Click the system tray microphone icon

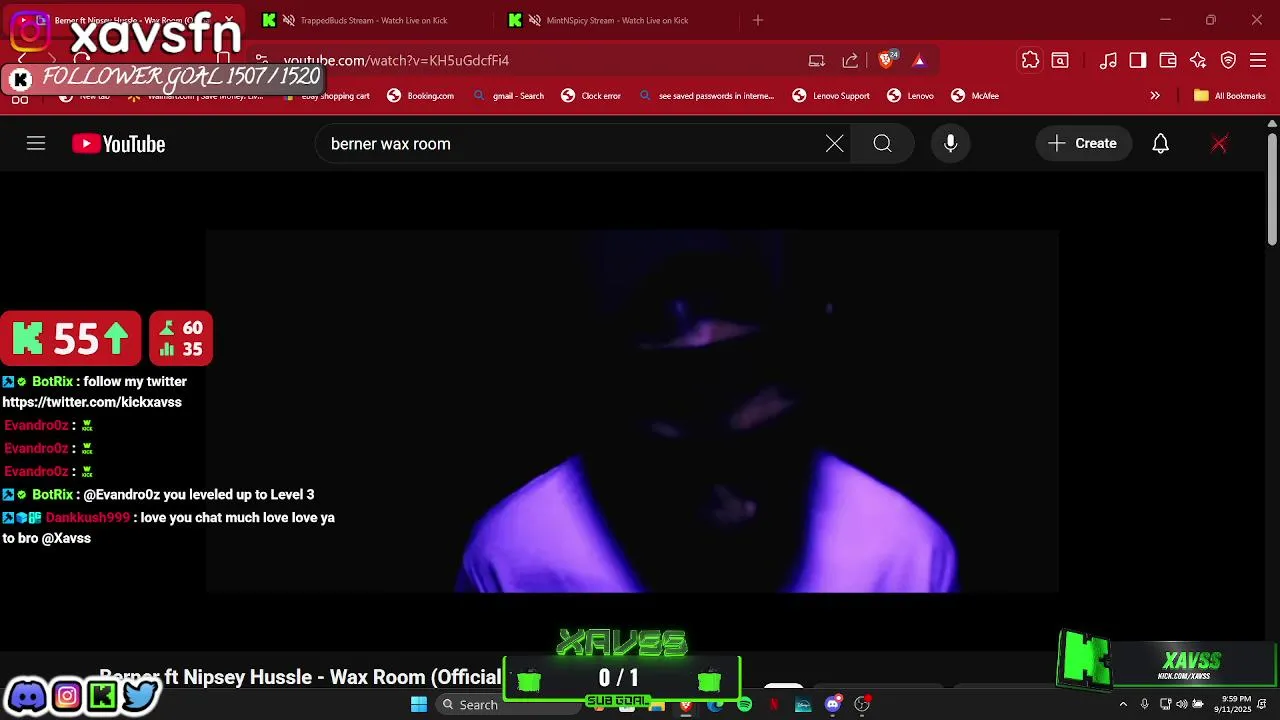coord(1145,705)
